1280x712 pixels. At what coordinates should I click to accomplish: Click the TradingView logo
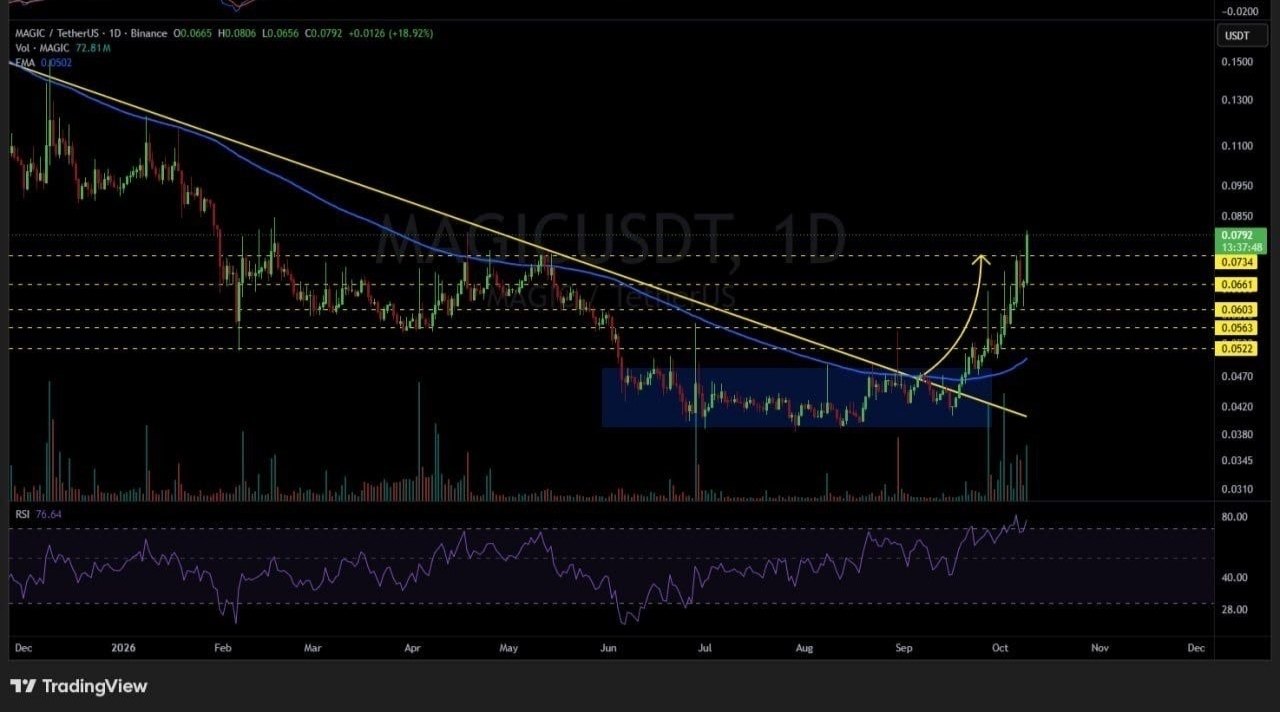(79, 686)
